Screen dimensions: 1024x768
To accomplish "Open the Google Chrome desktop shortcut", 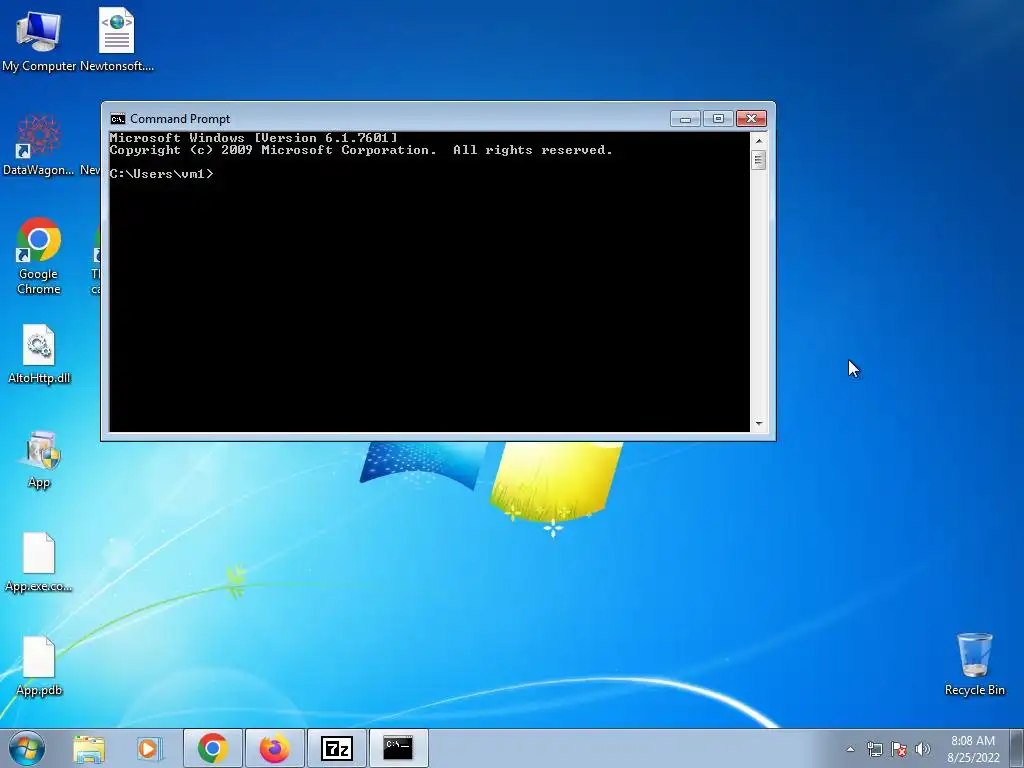I will pos(38,256).
